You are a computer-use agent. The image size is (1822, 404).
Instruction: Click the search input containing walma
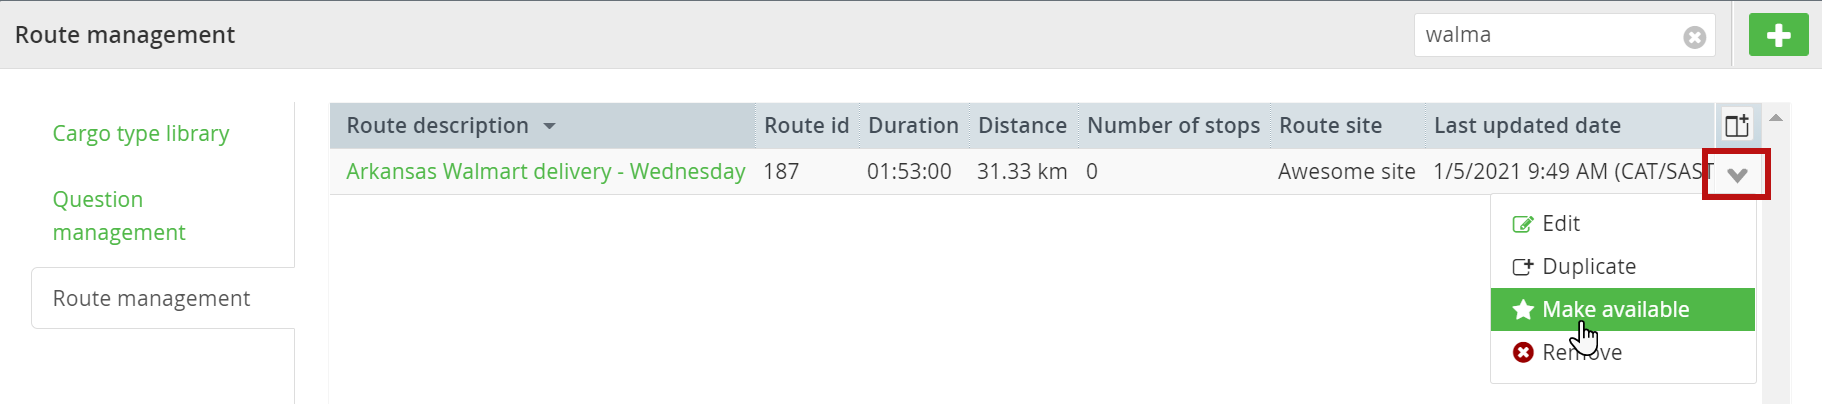[x=1550, y=35]
